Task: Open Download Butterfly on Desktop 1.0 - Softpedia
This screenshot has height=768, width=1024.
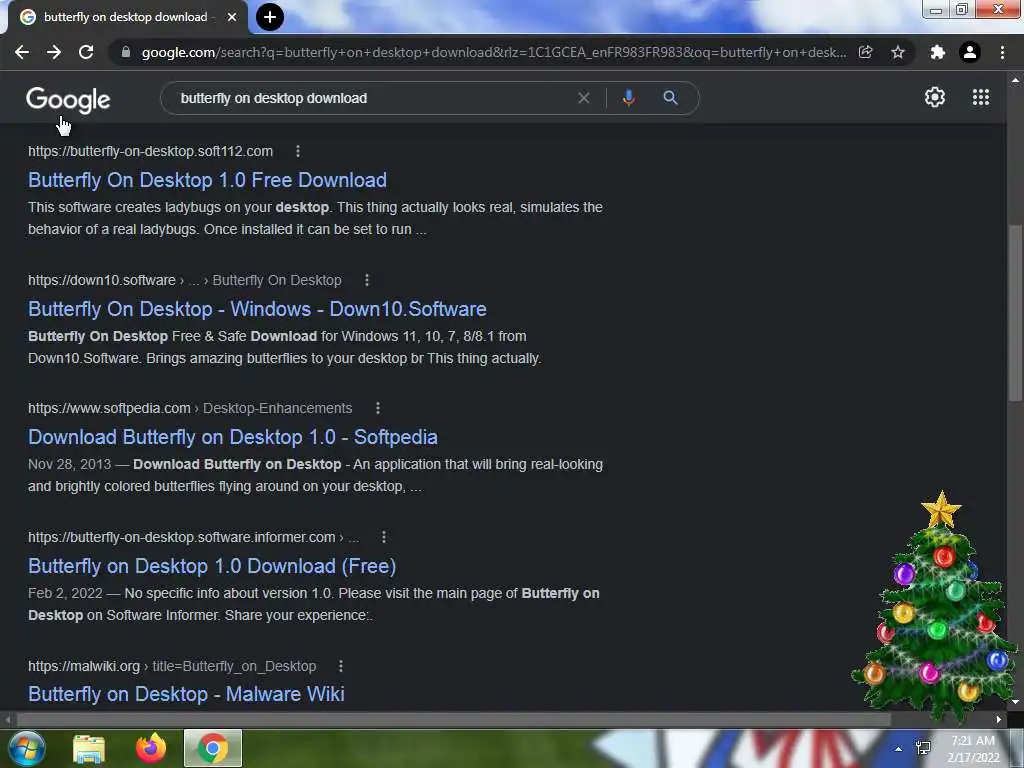Action: tap(232, 437)
